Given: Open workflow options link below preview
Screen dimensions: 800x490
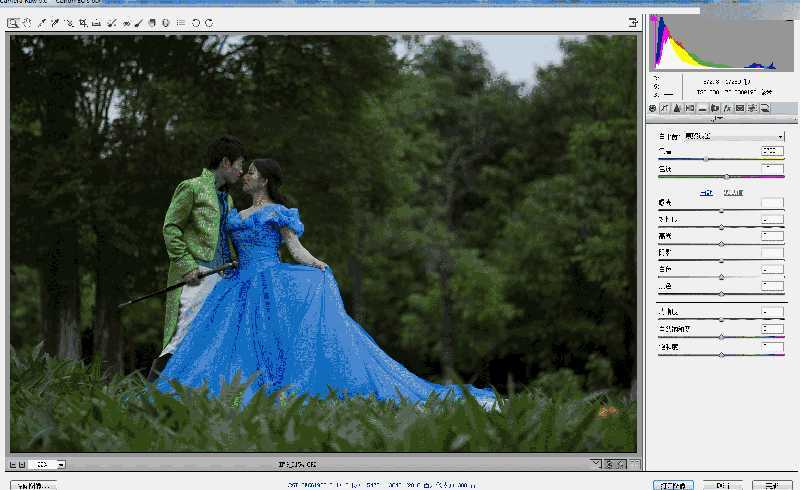Looking at the screenshot, I should [382, 485].
